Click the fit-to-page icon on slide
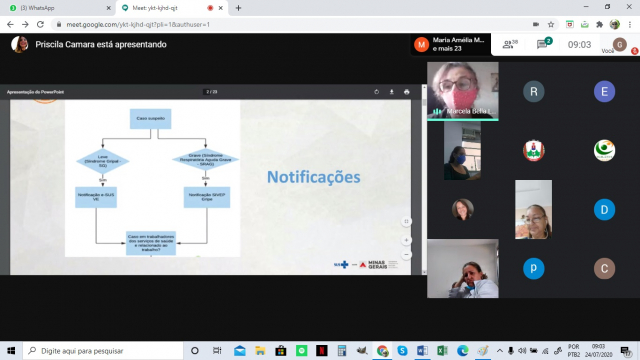This screenshot has width=640, height=360. pos(406,221)
